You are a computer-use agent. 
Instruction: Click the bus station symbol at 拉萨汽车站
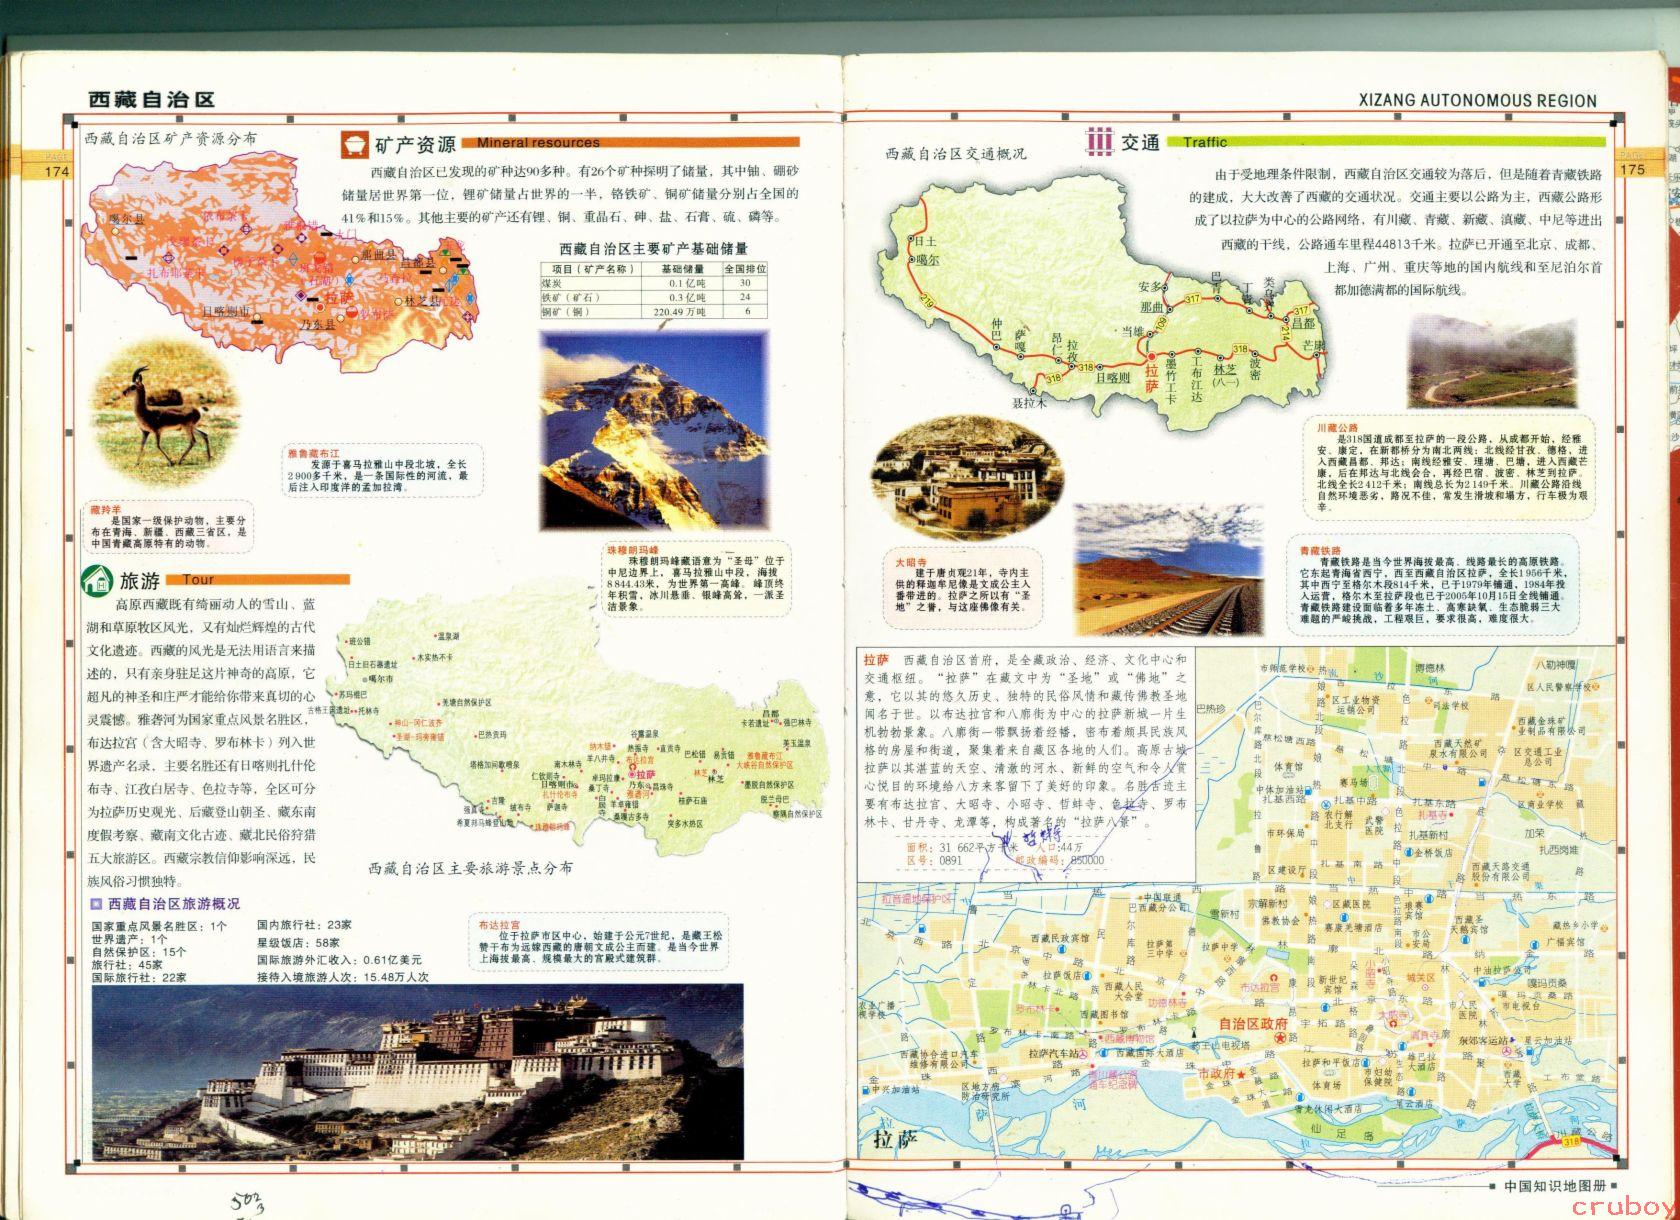[x=1082, y=1054]
